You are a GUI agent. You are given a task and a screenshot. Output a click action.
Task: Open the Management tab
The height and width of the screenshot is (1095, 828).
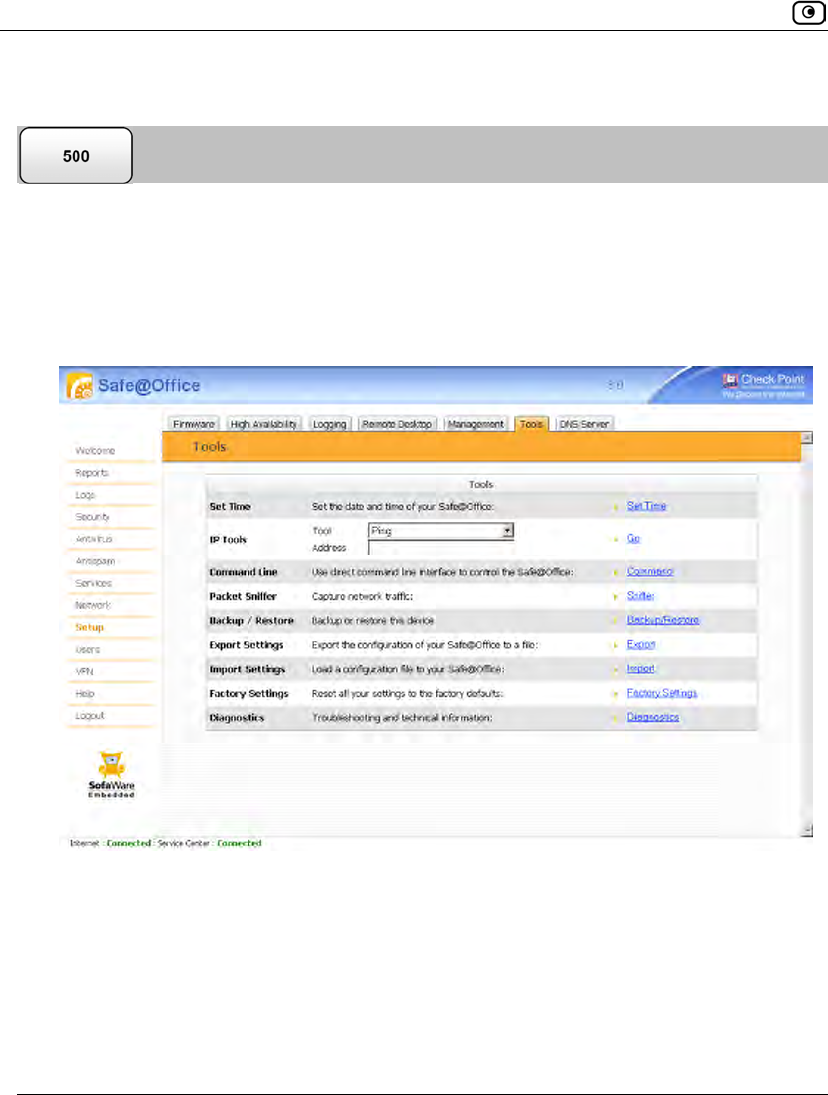pos(475,424)
